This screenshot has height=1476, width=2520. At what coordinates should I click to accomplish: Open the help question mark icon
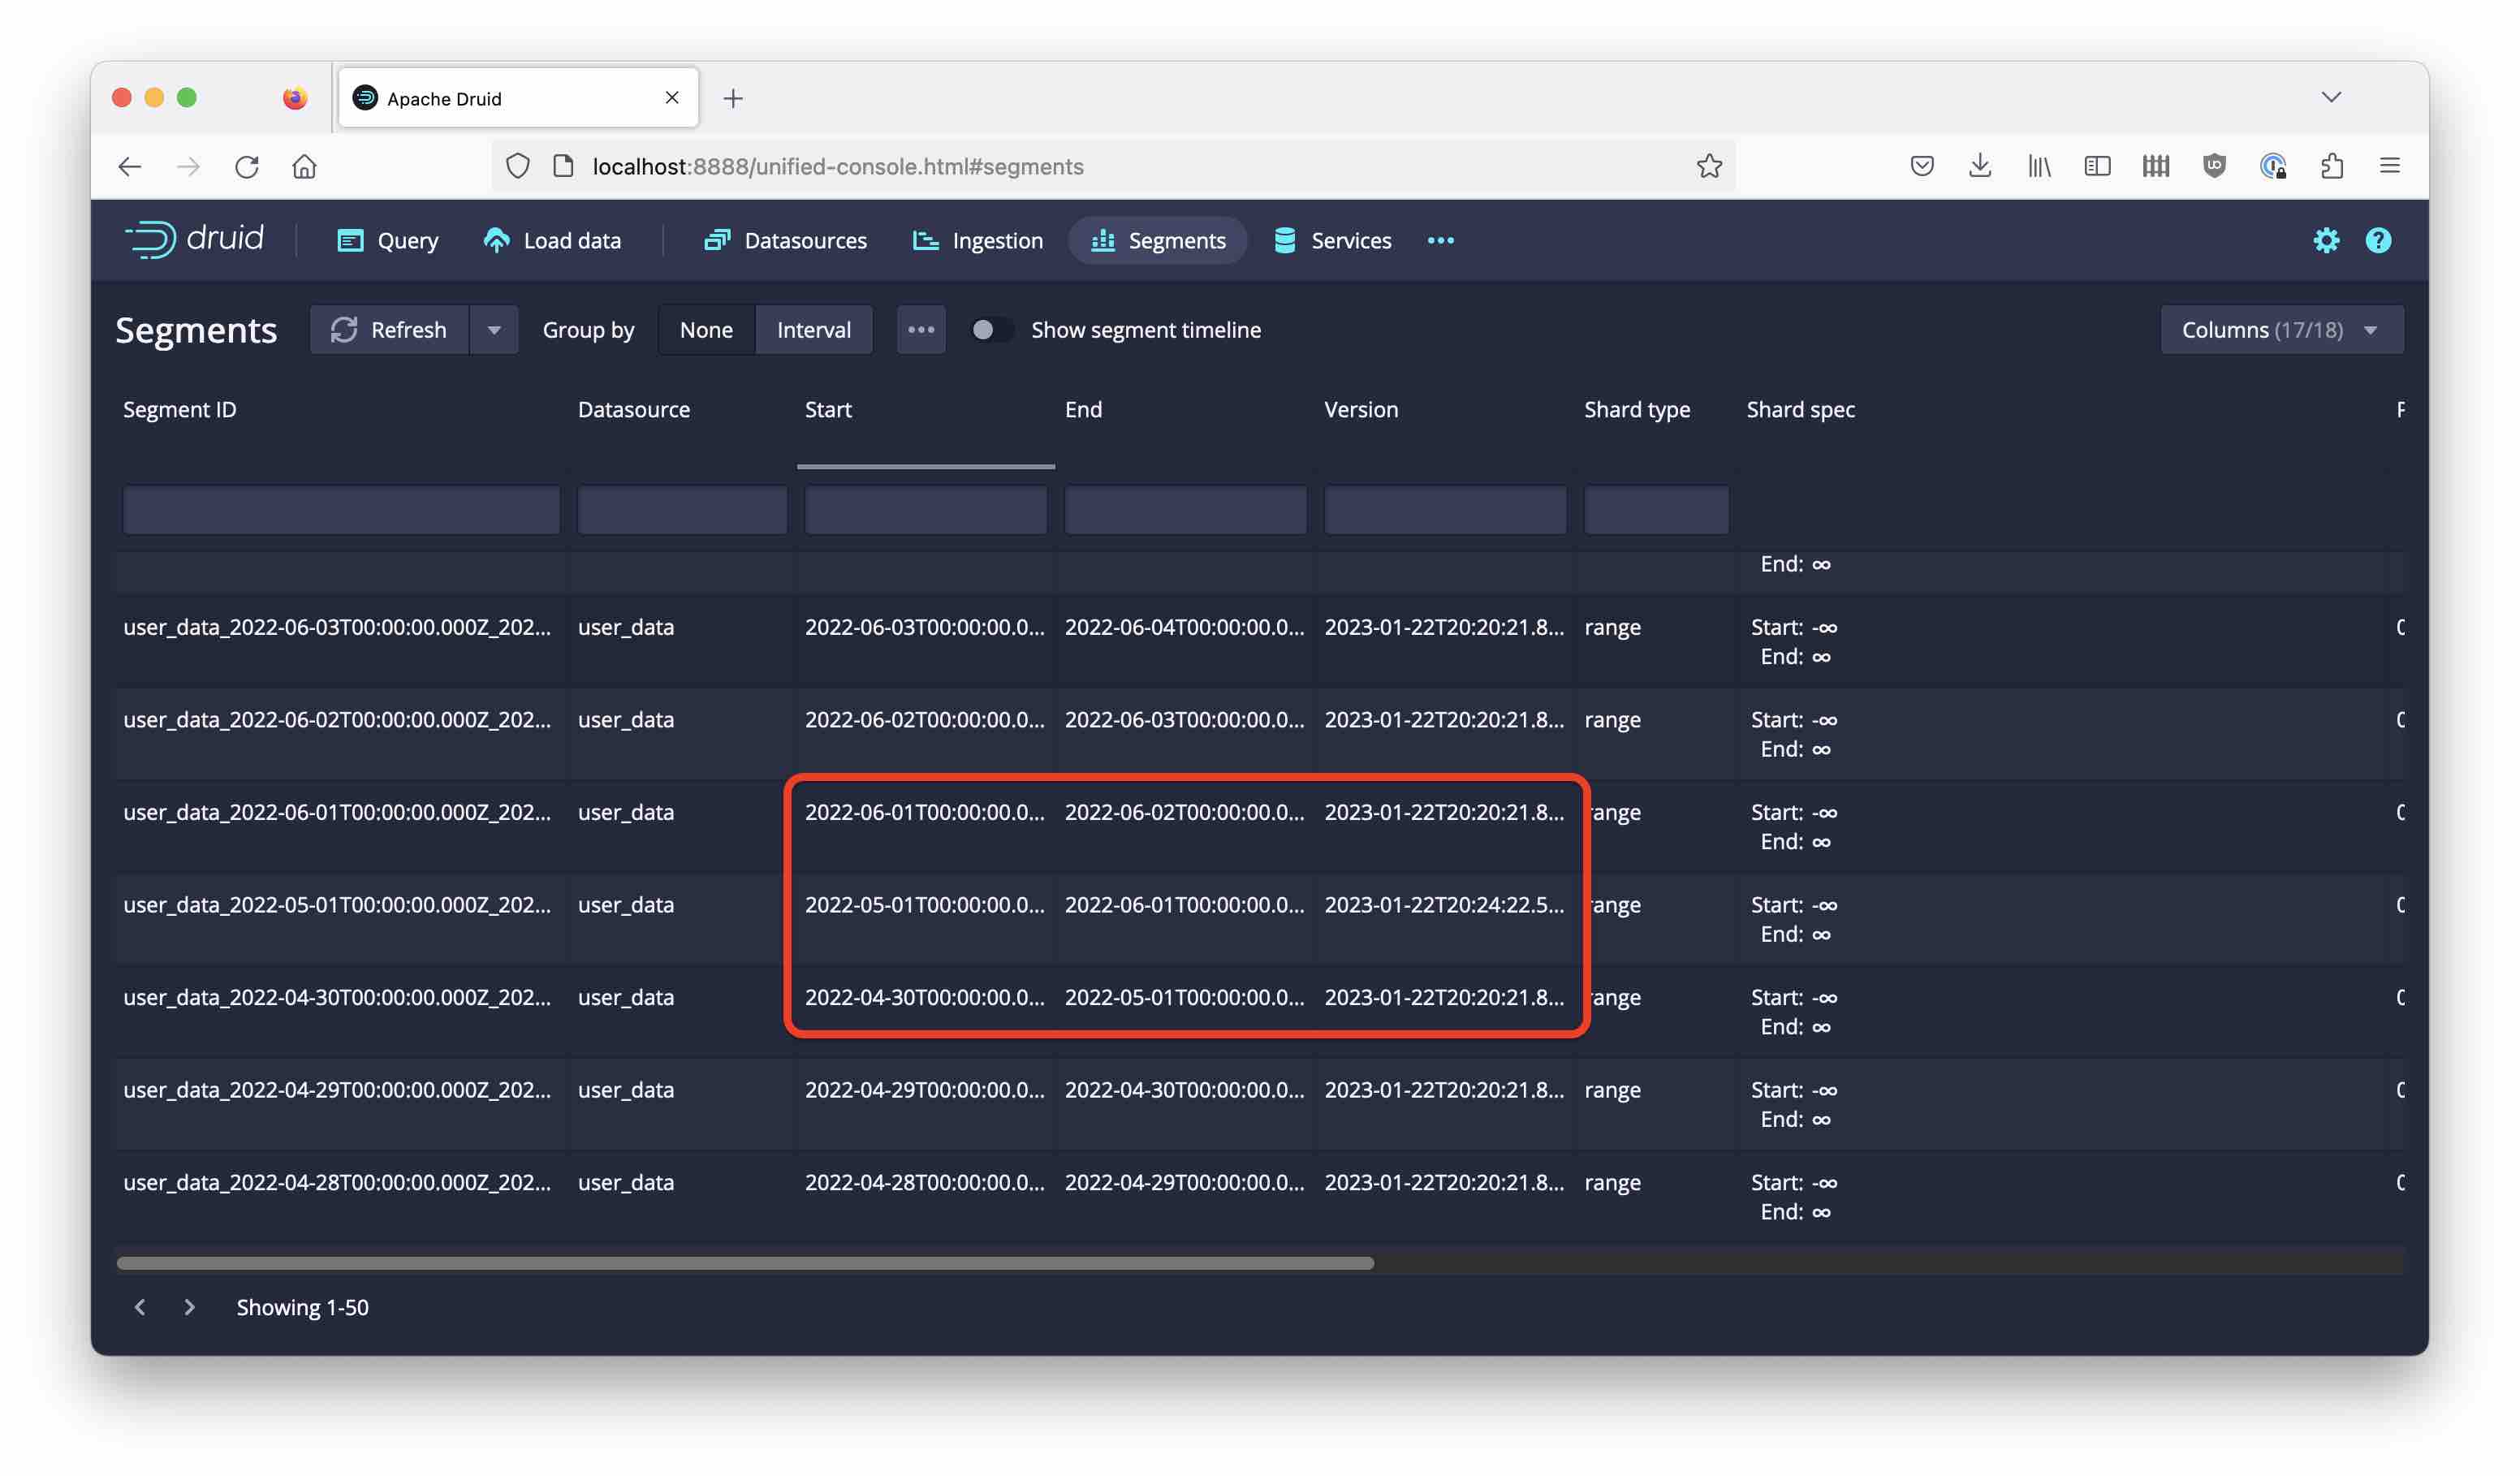(x=2378, y=240)
